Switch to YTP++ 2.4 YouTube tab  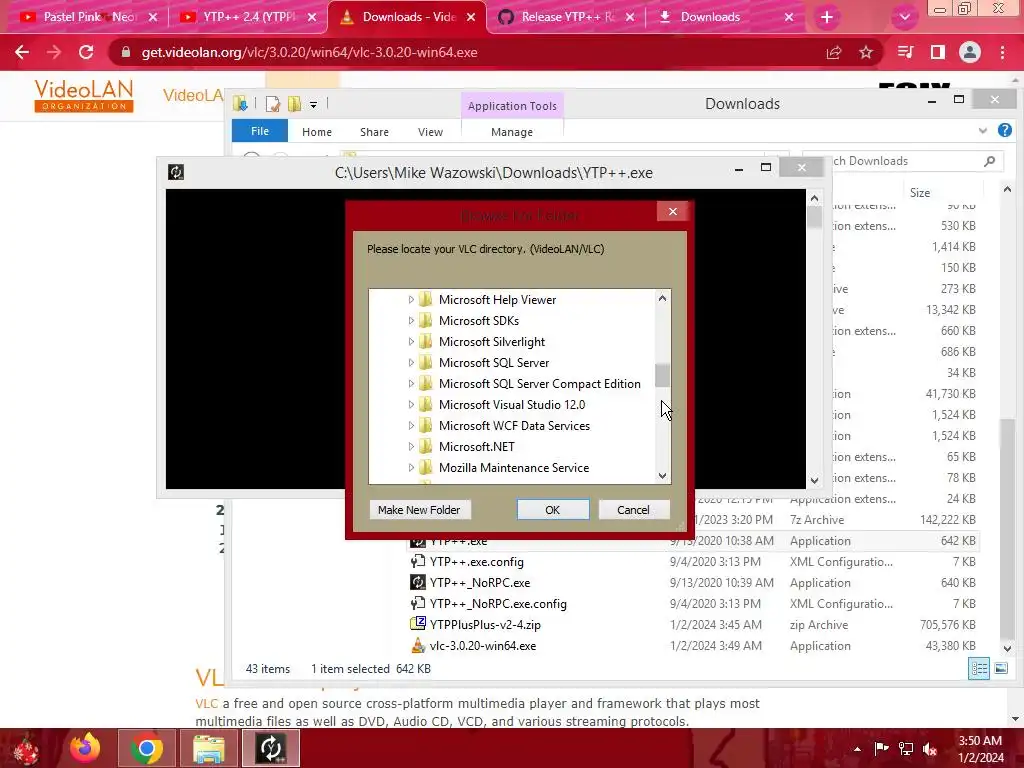[248, 17]
